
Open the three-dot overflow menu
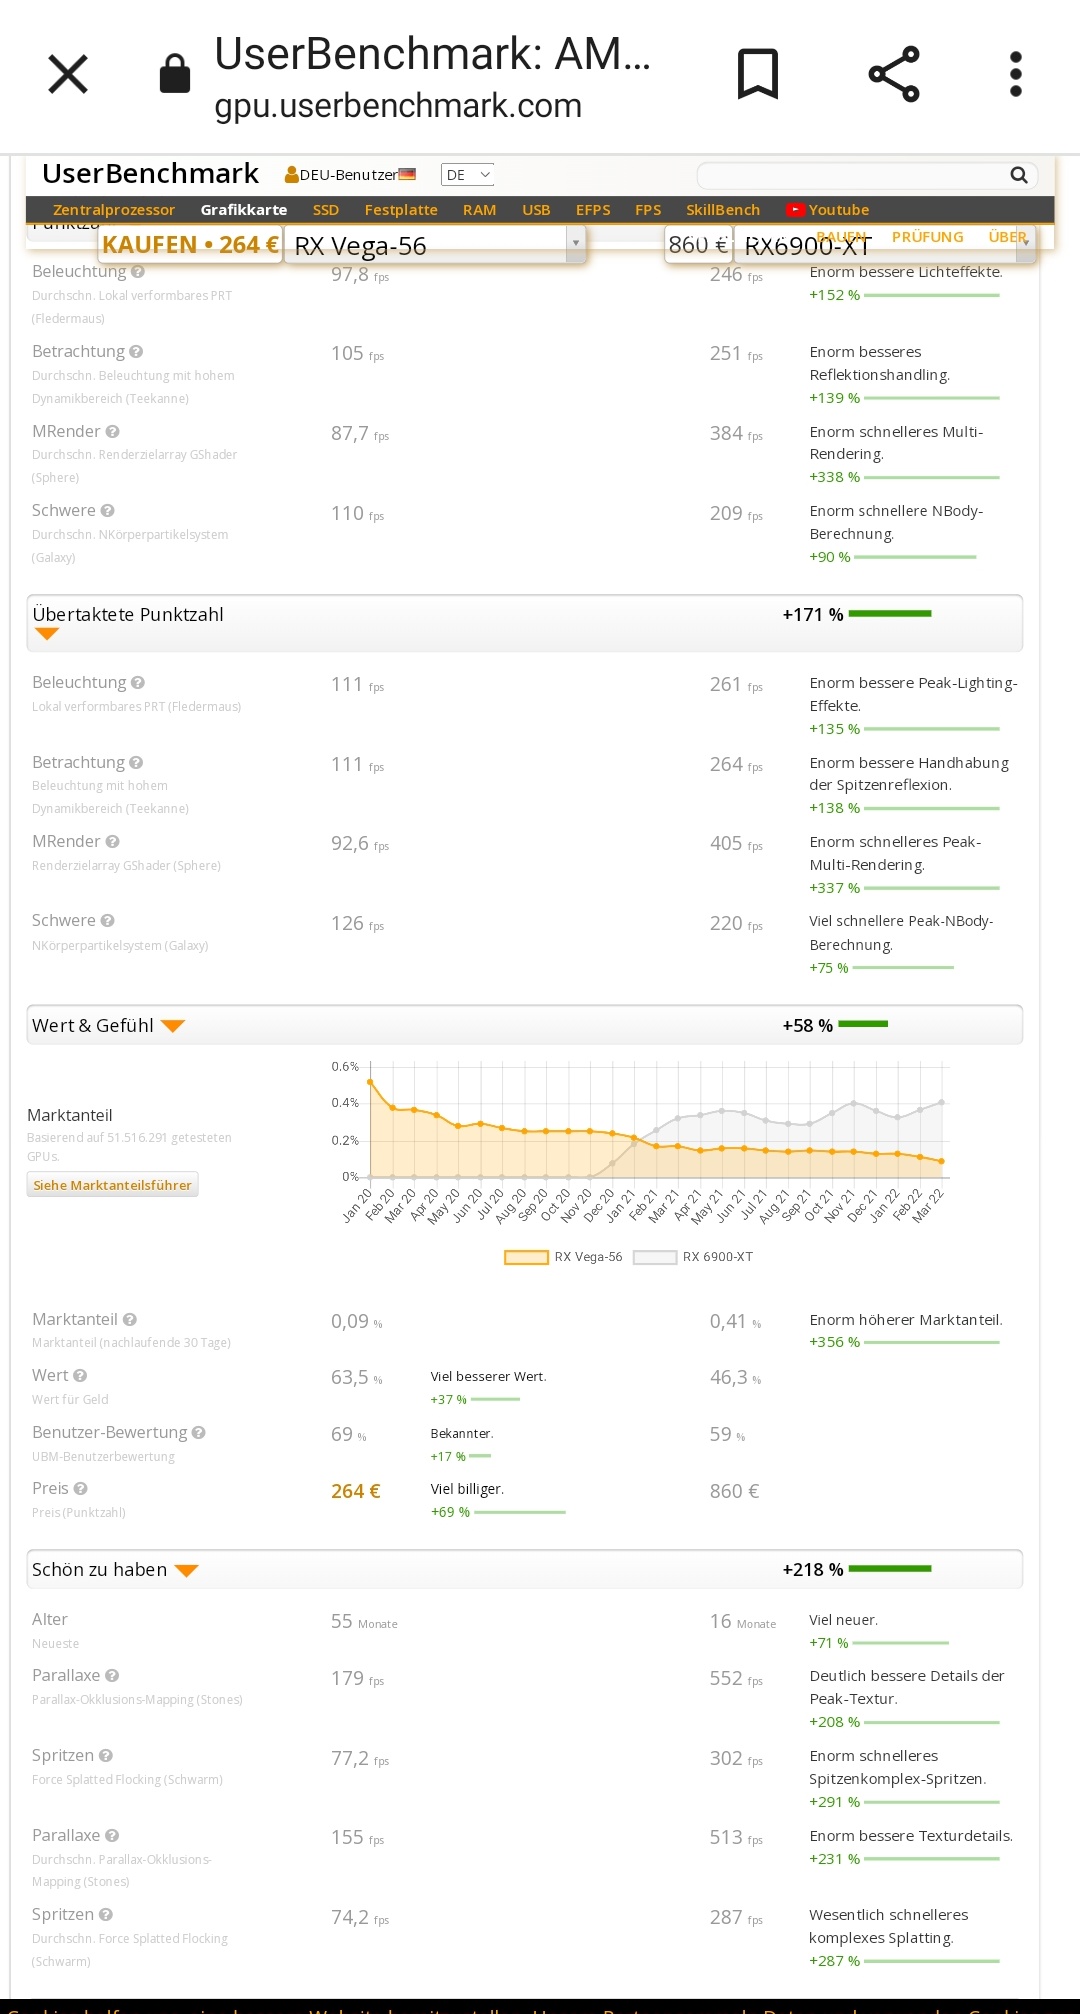1015,74
